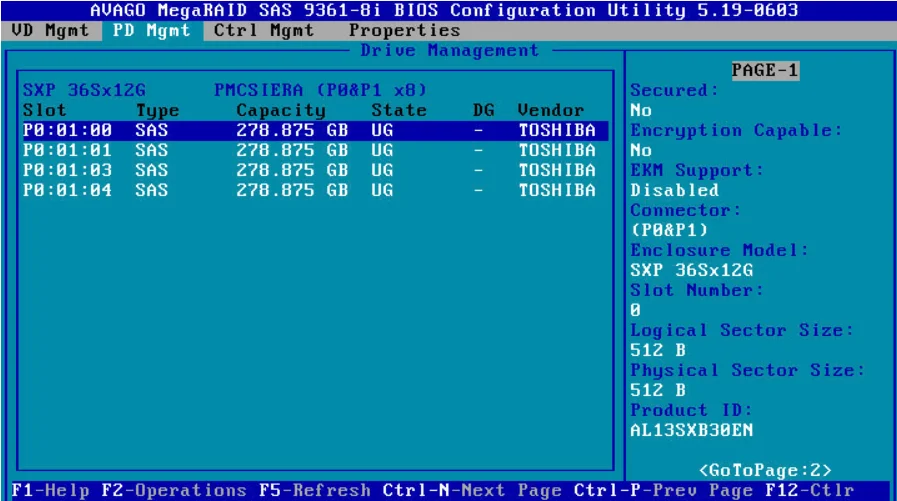
Task: Click the State column header
Action: (399, 110)
